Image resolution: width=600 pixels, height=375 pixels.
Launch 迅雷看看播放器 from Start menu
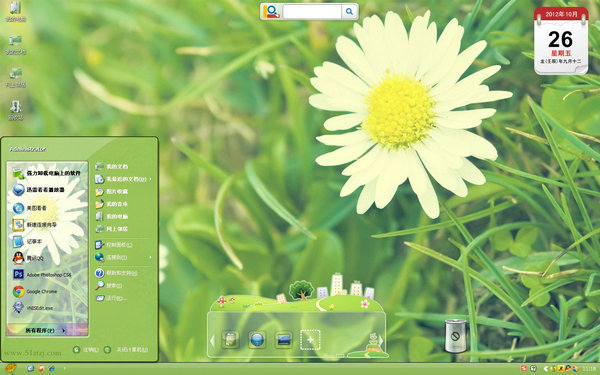pyautogui.click(x=38, y=190)
